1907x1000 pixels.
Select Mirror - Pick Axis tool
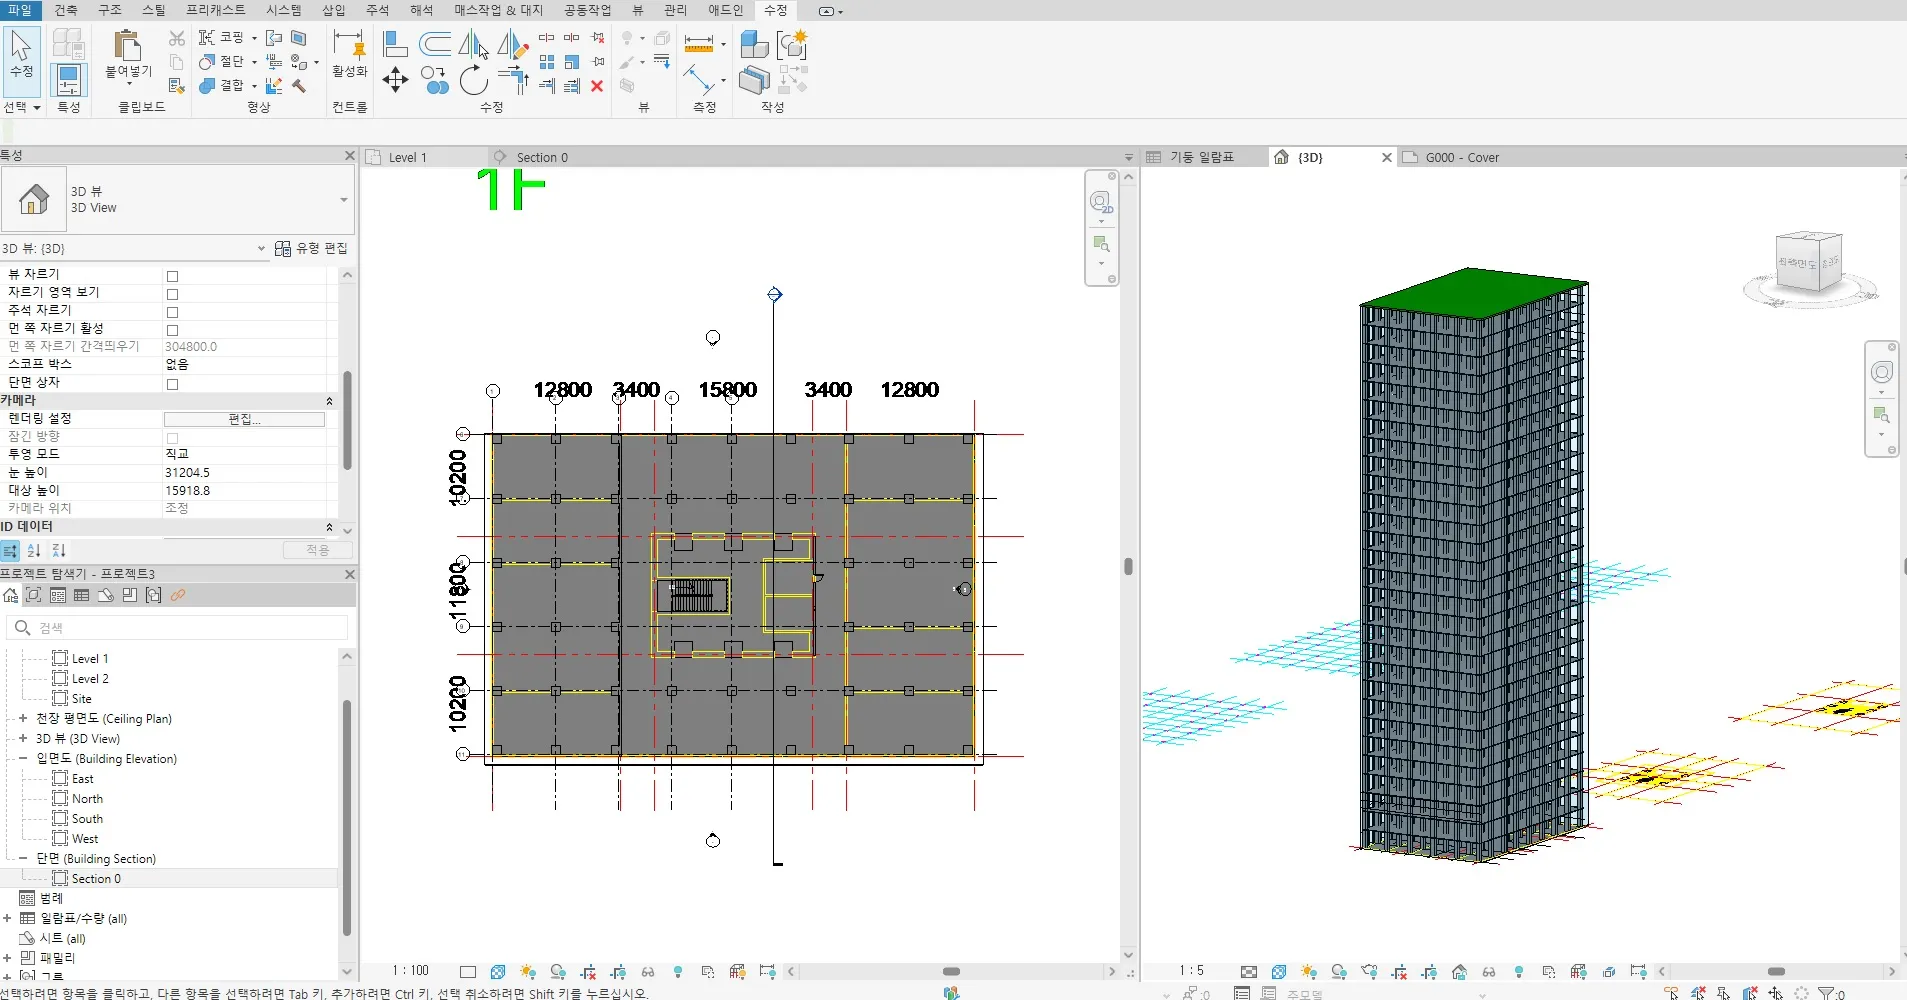474,44
